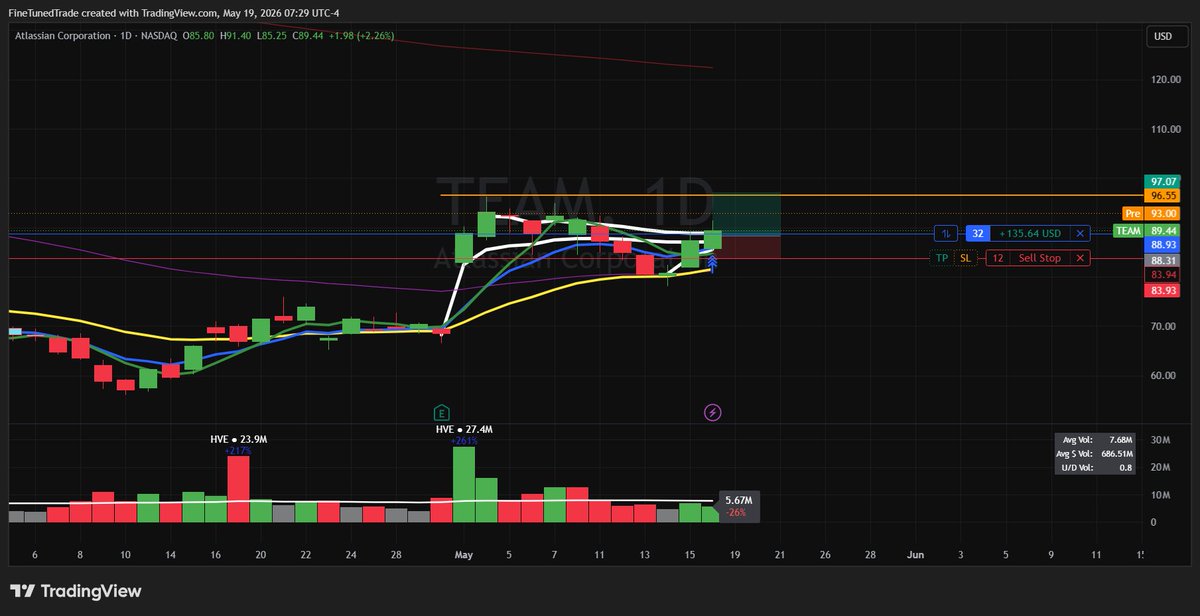Click the HVE 27.4M volume label

tap(464, 429)
